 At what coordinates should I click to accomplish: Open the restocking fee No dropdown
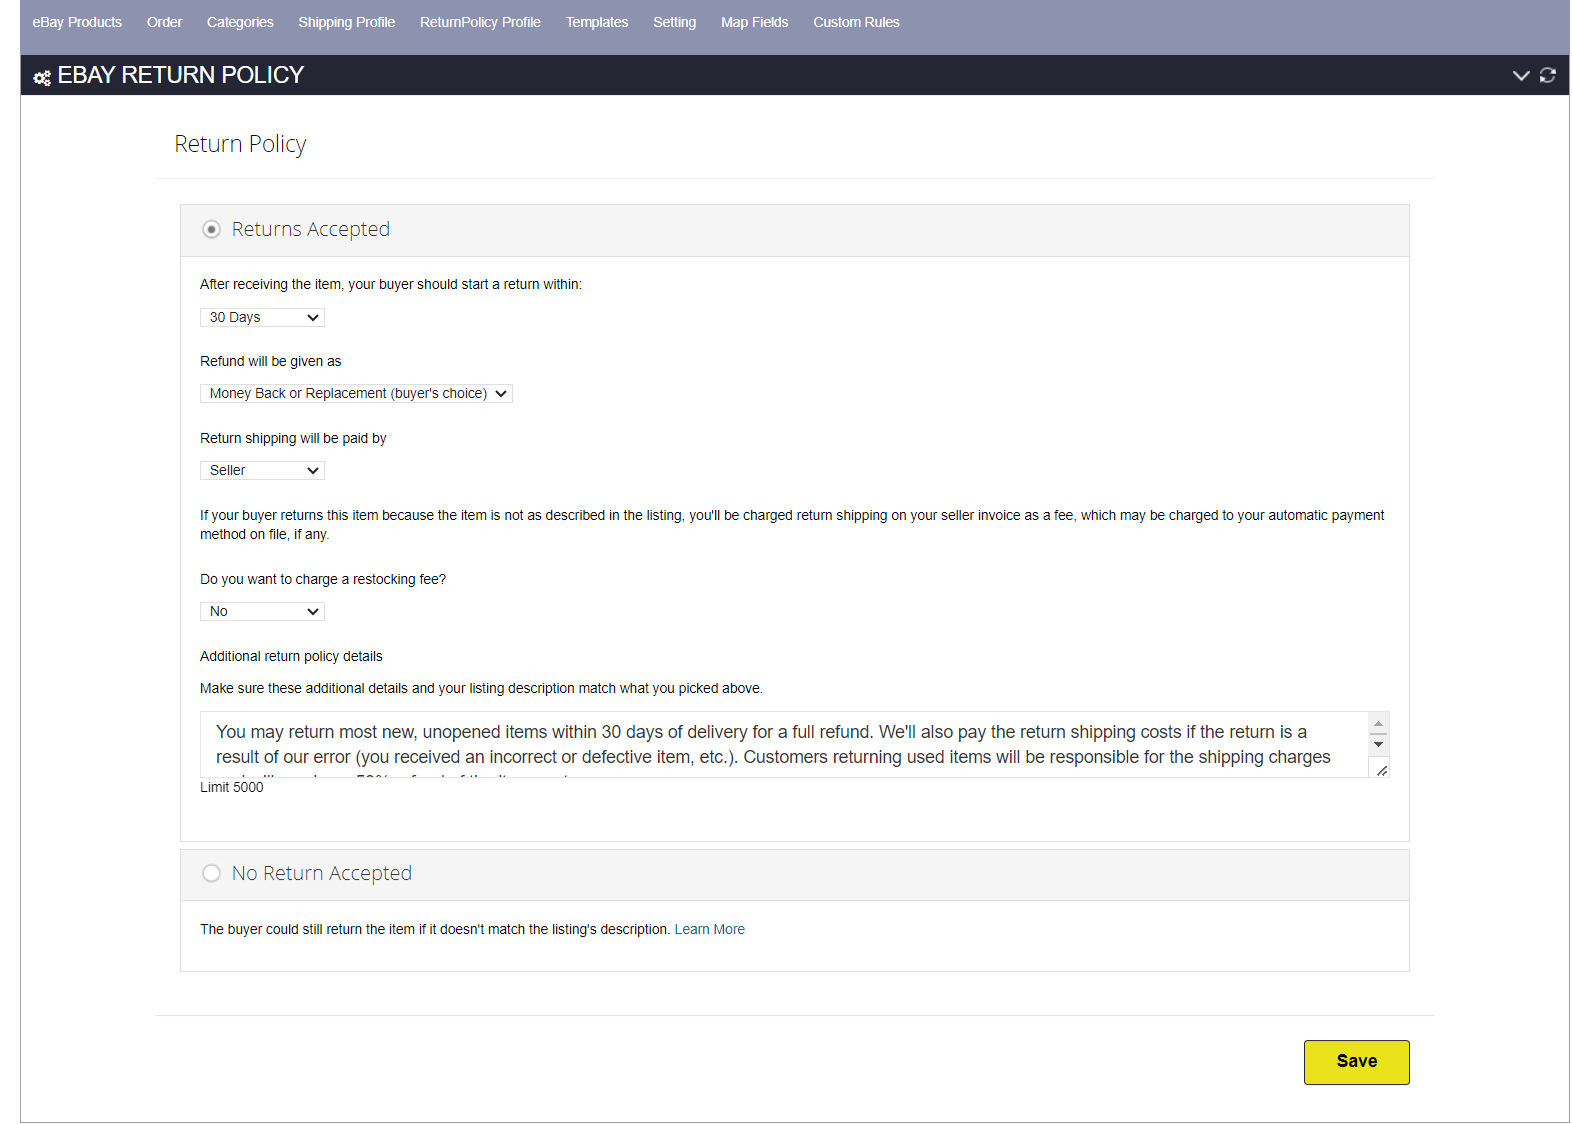tap(262, 611)
